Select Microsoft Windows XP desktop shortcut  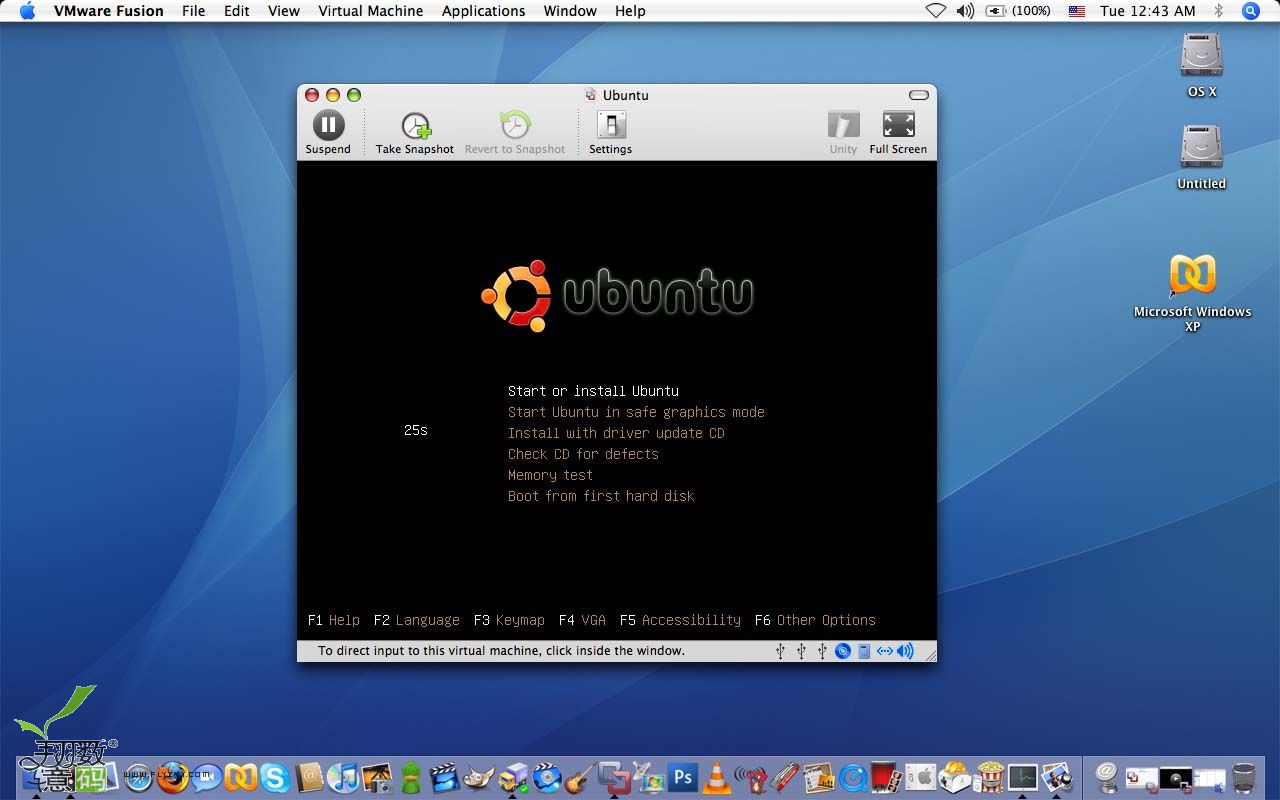(1193, 292)
